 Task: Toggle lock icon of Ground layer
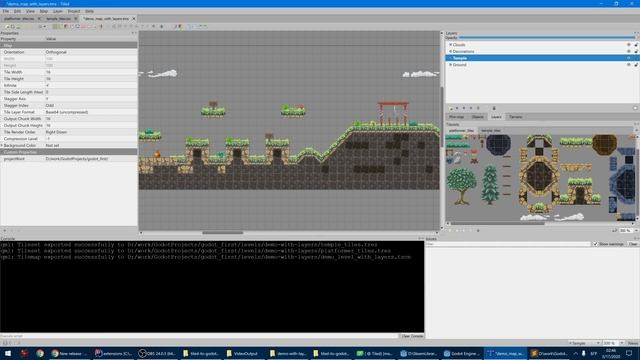click(x=636, y=64)
